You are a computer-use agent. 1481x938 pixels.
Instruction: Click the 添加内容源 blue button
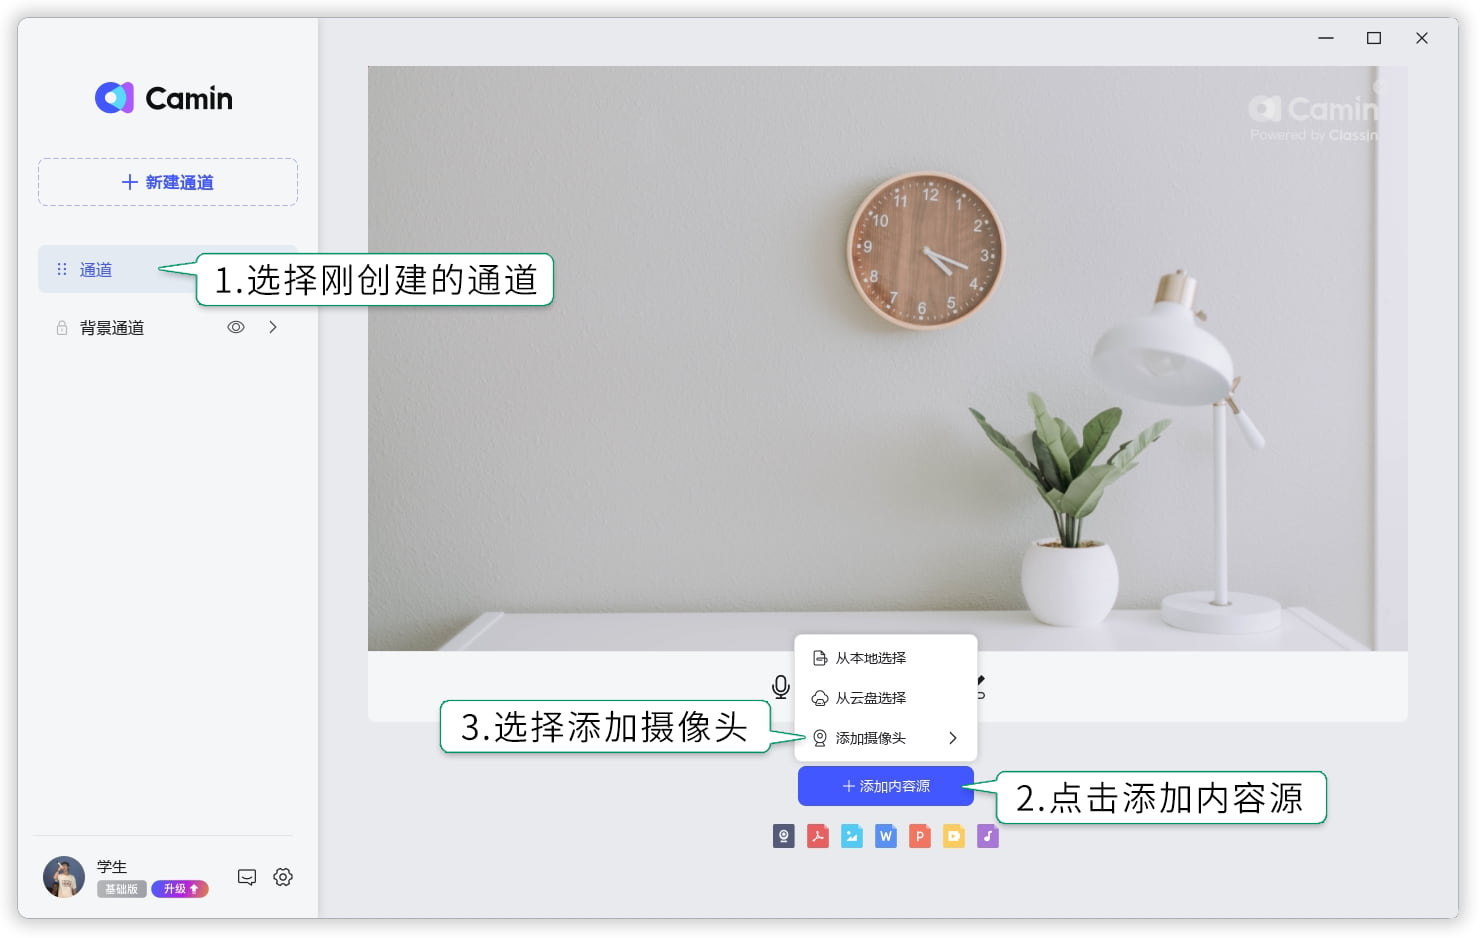[x=886, y=786]
